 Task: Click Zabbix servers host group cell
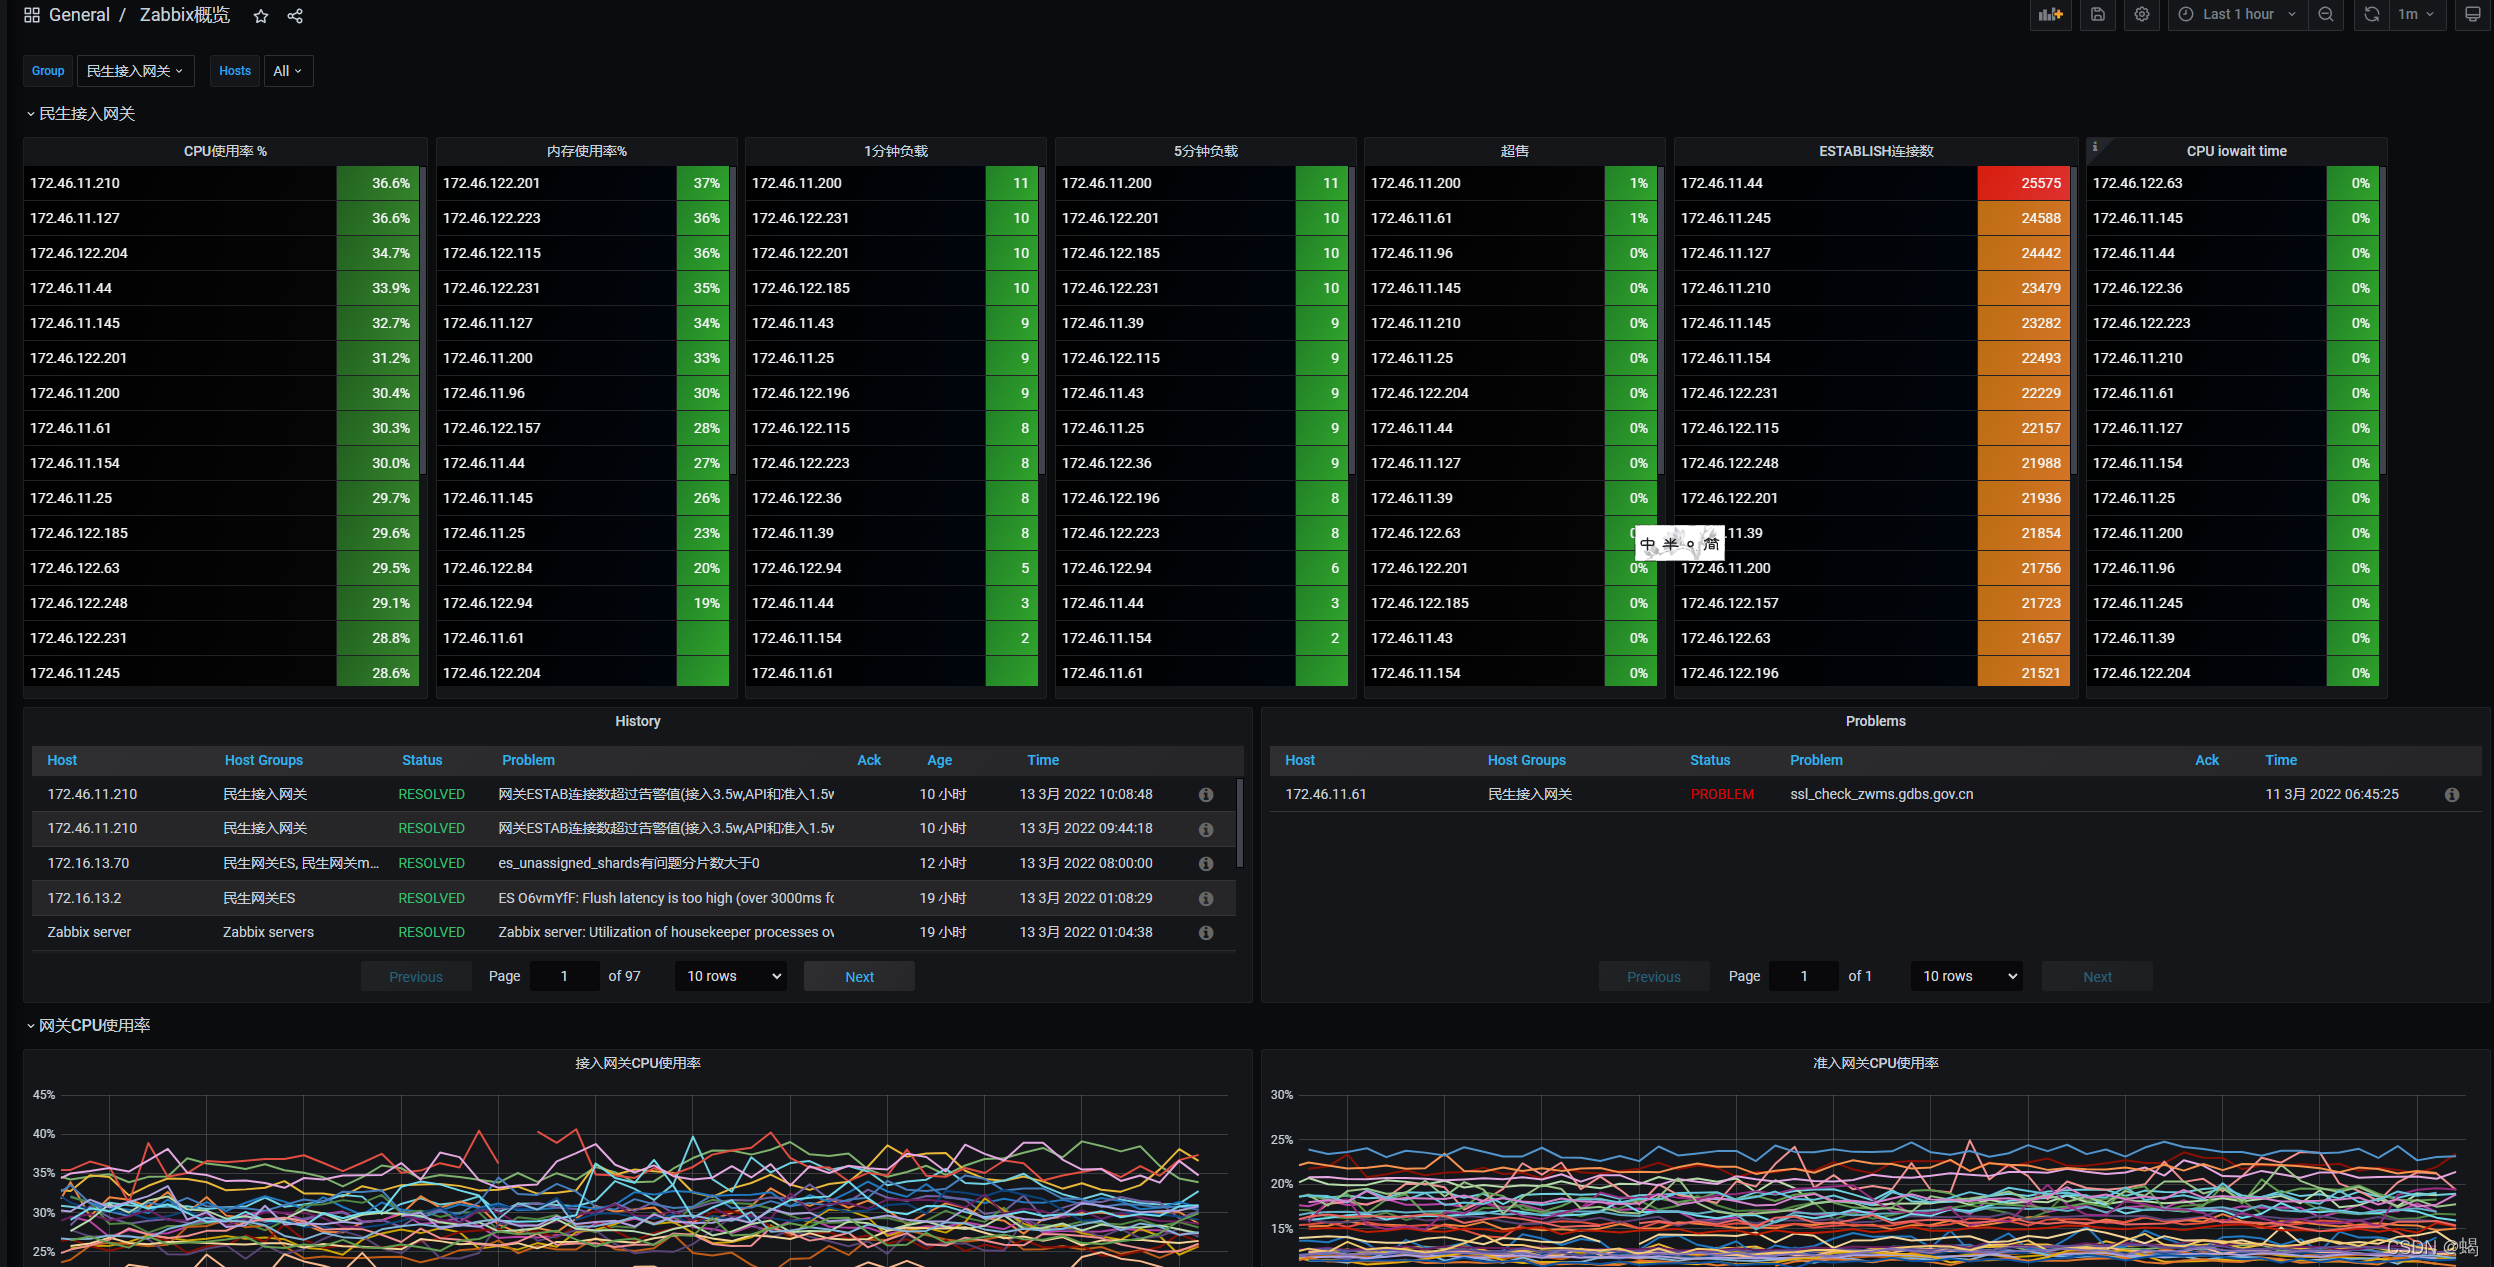(x=268, y=933)
